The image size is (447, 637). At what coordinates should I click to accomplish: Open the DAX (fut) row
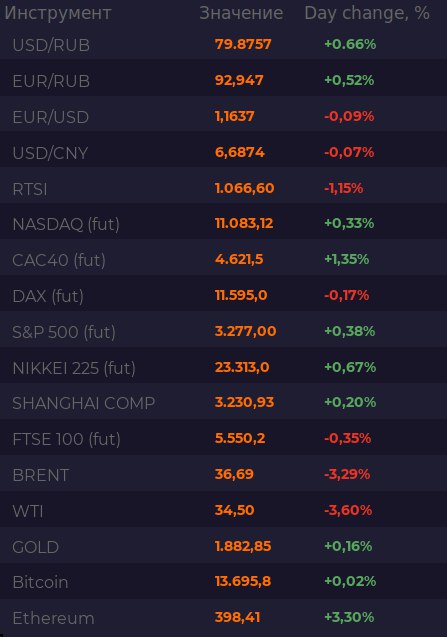click(224, 296)
